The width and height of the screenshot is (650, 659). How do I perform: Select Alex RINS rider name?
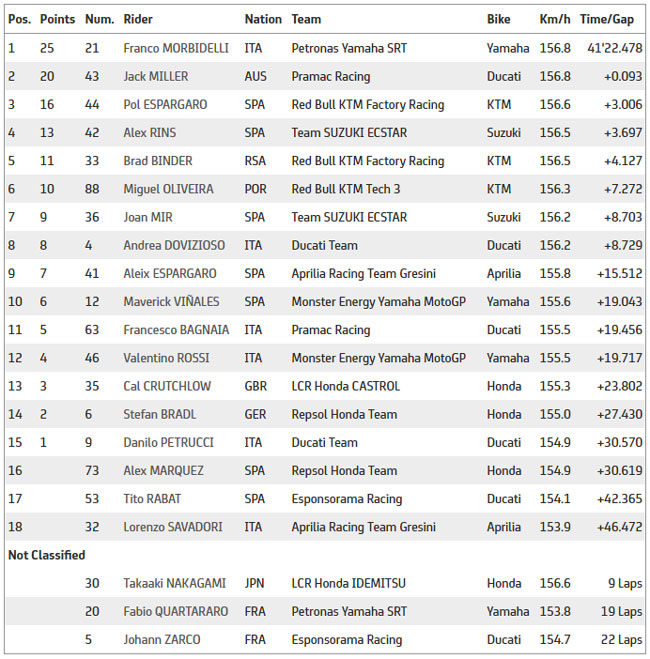click(x=150, y=133)
